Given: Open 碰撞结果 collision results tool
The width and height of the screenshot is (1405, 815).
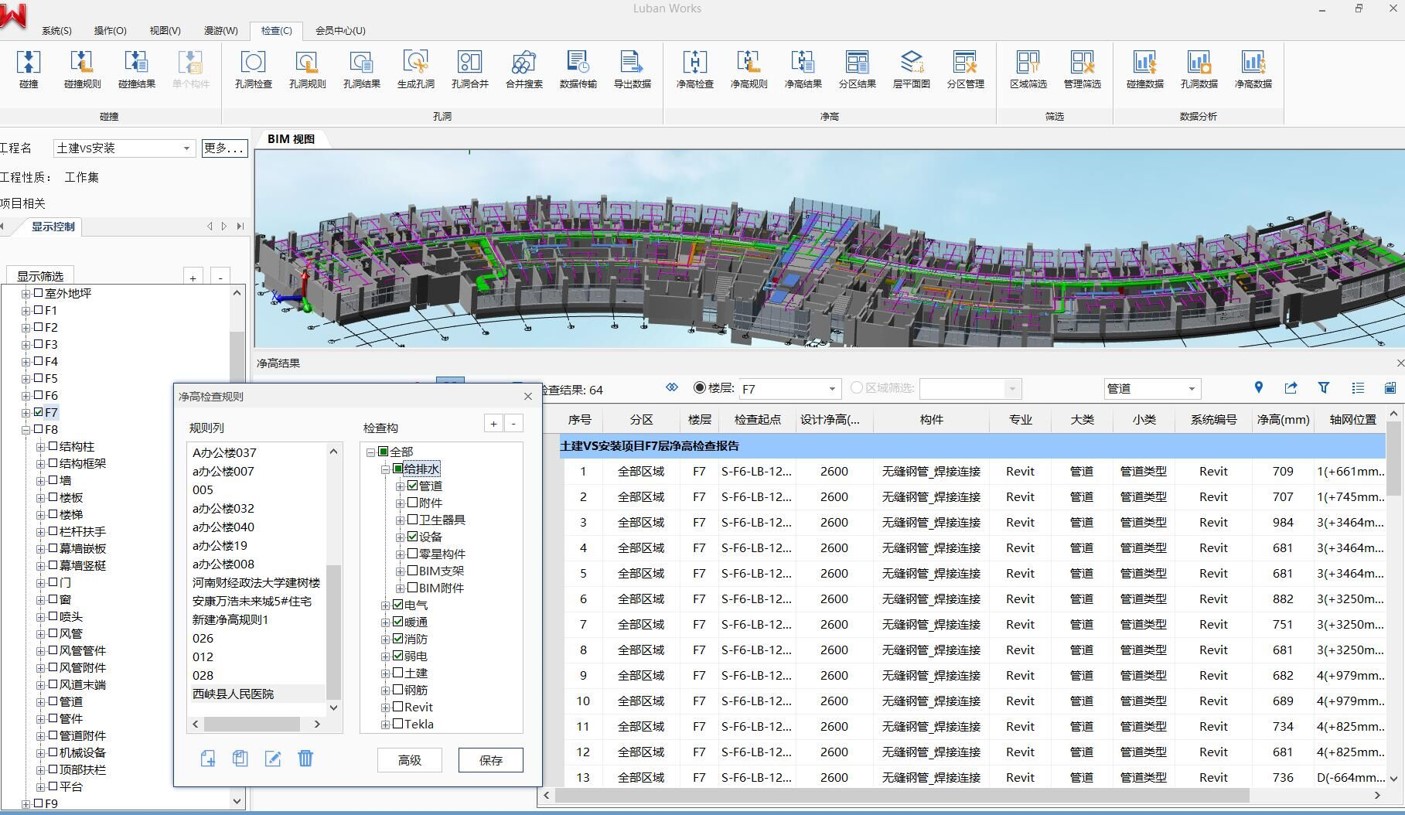Looking at the screenshot, I should (136, 69).
